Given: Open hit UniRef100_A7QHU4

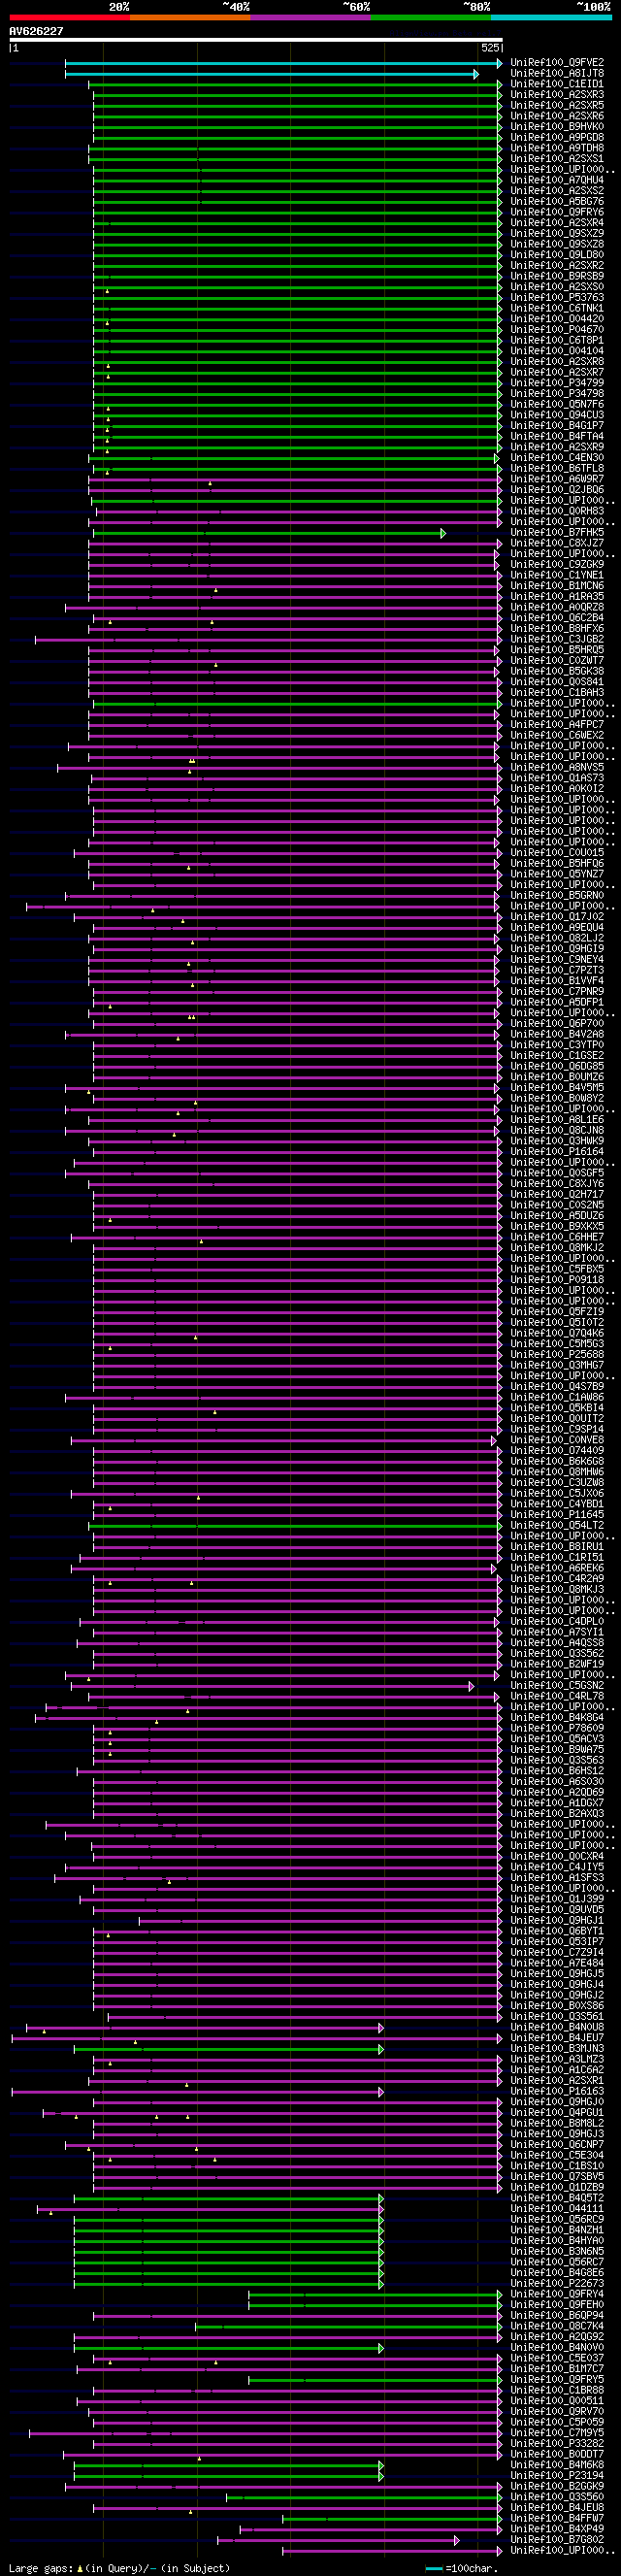Looking at the screenshot, I should (x=557, y=180).
